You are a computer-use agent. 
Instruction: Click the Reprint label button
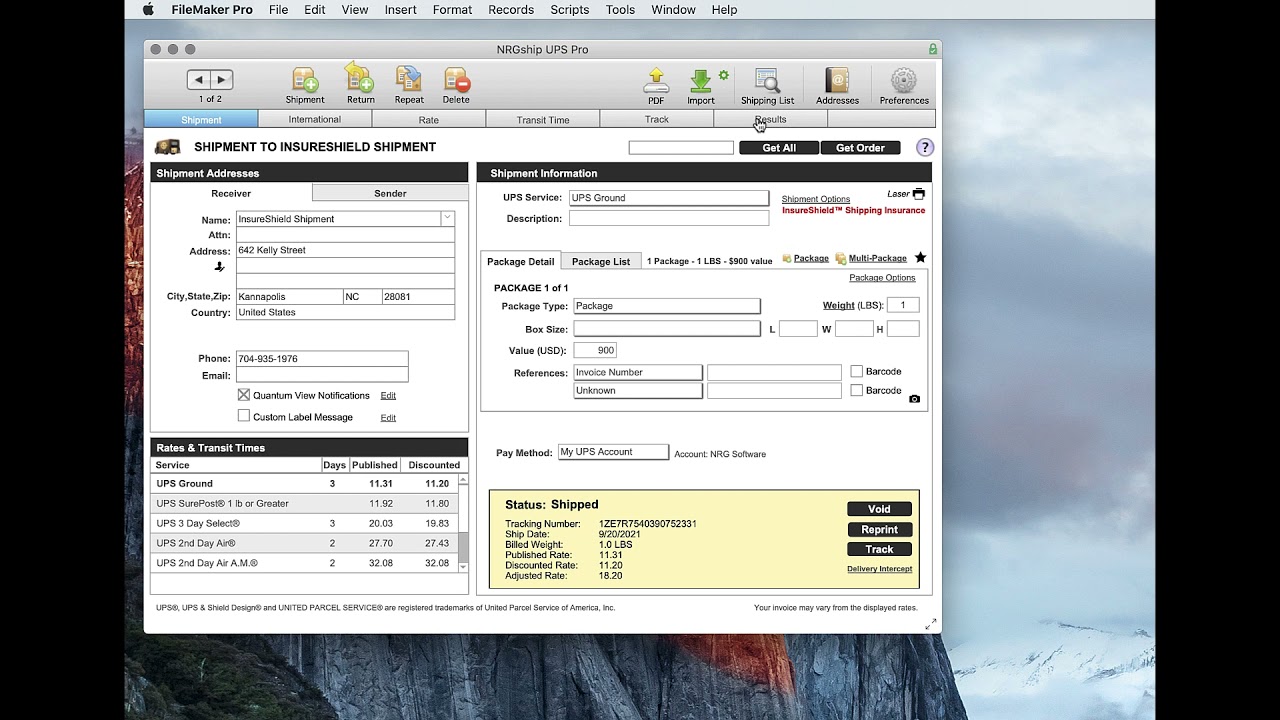tap(879, 529)
